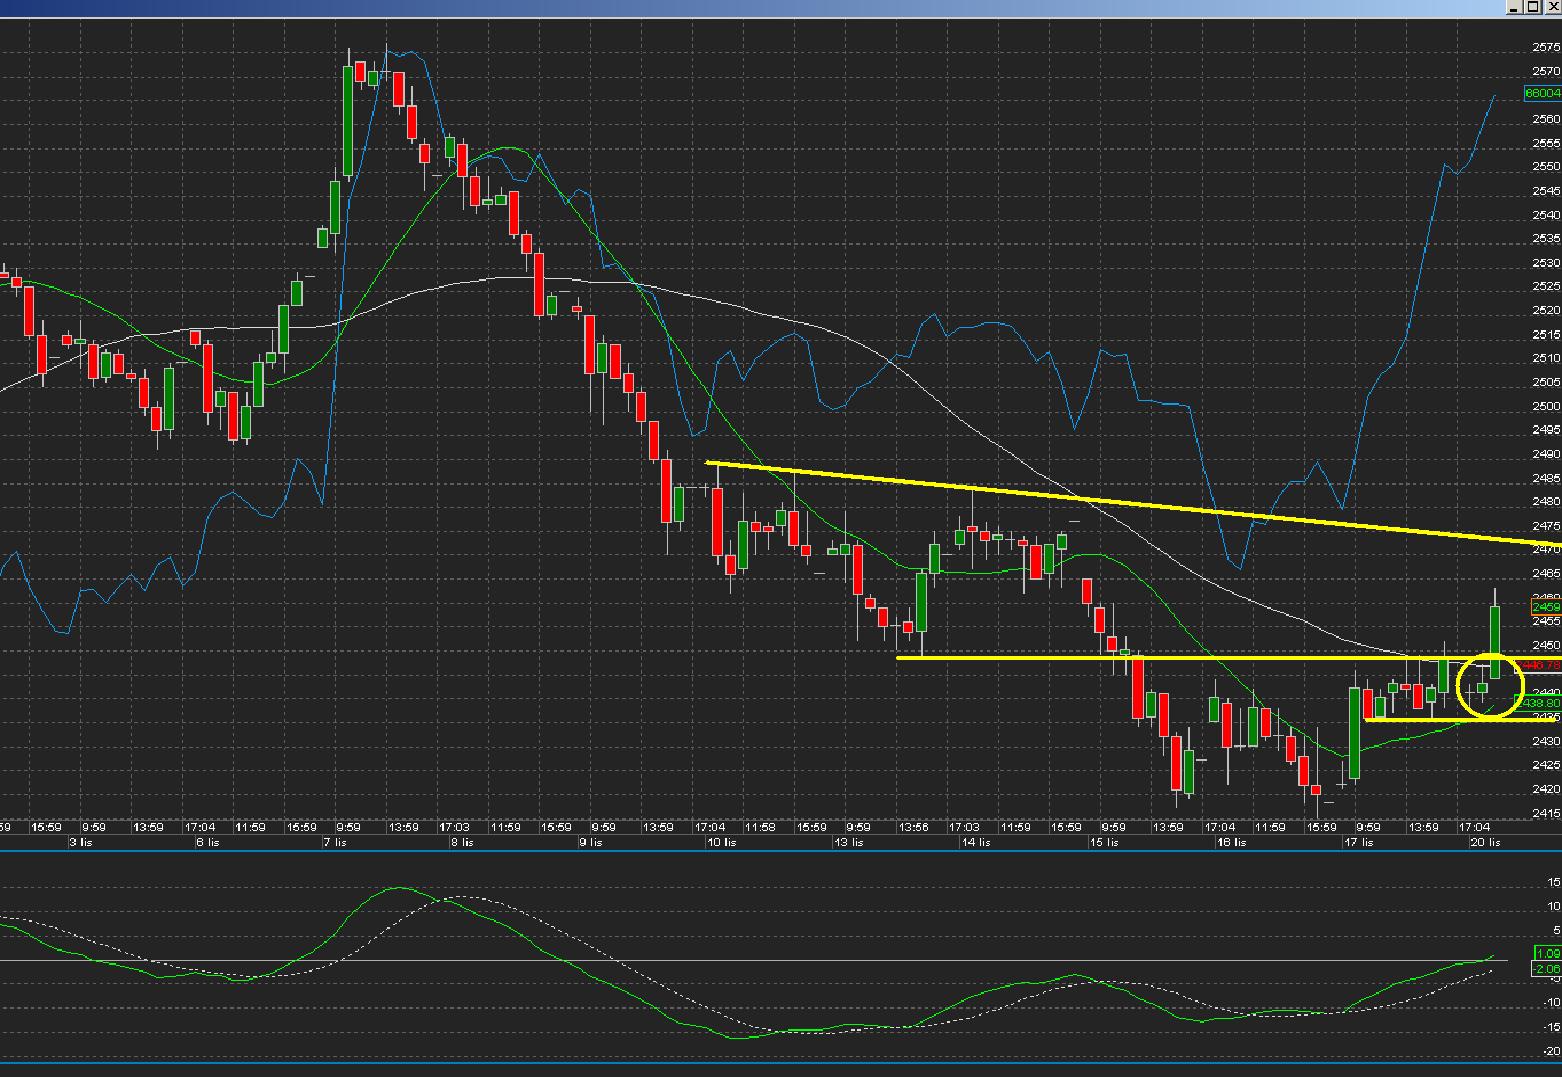
Task: Click the '20 lis' date marker
Action: tap(1485, 842)
